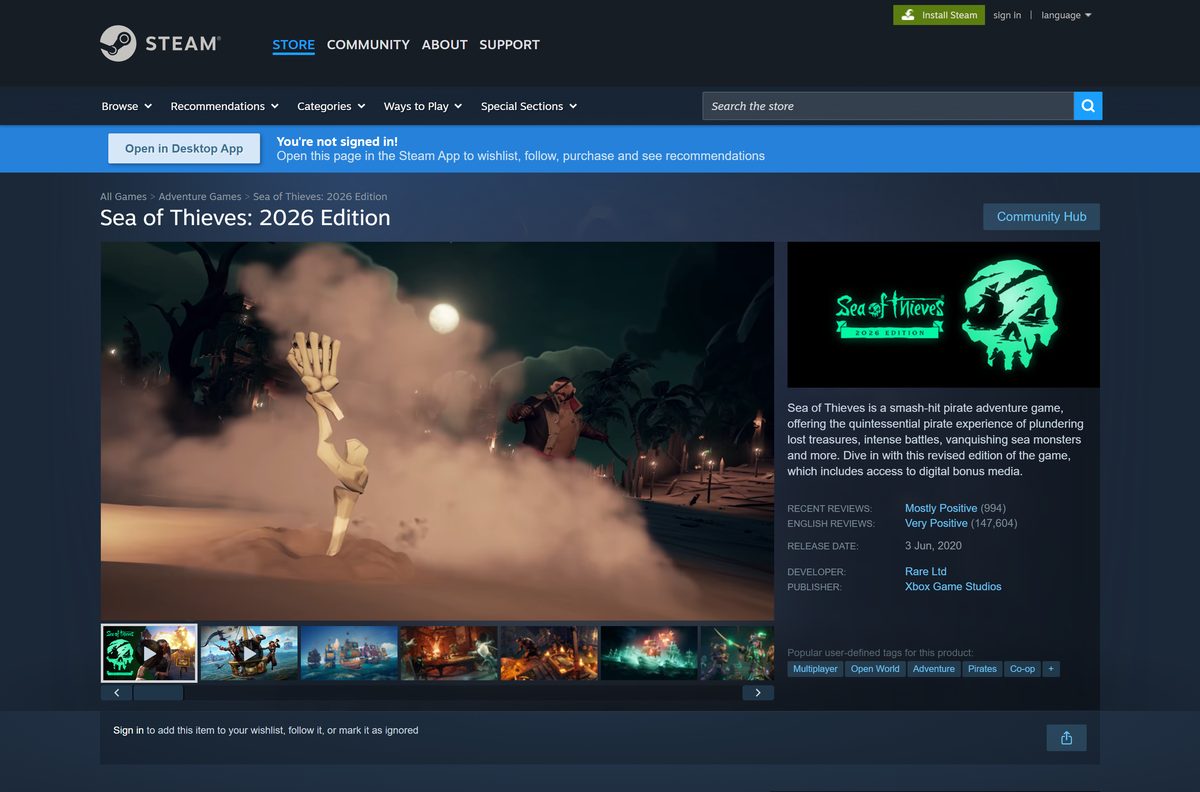Viewport: 1200px width, 792px height.
Task: Click the sign in link at top
Action: point(1007,15)
